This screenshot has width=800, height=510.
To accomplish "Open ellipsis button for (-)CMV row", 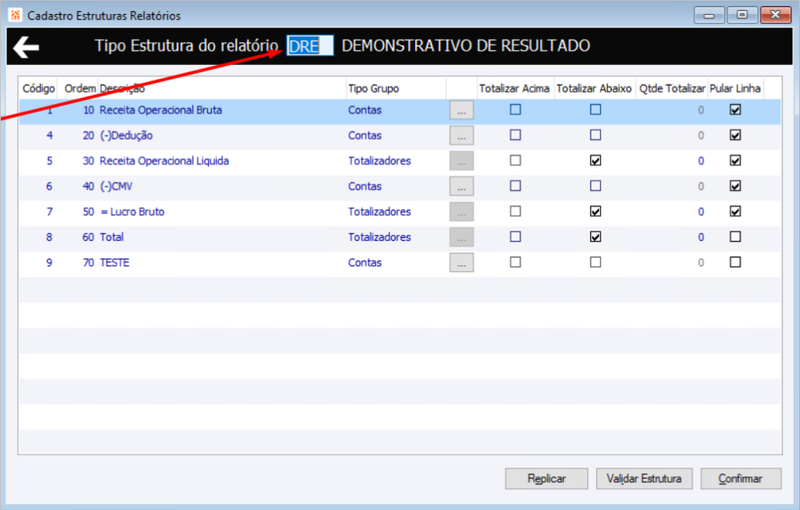I will pos(461,186).
